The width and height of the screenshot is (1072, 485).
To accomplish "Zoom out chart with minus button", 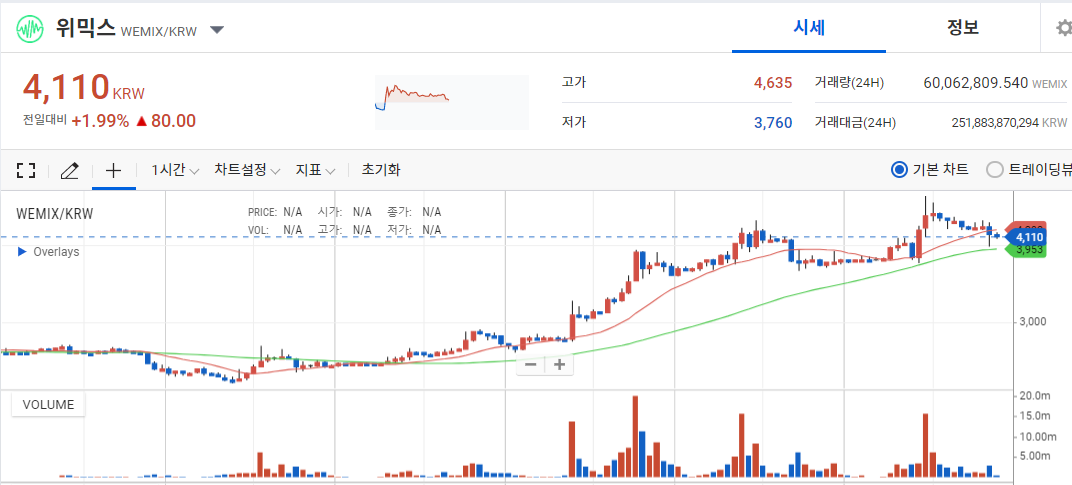I will 531,365.
